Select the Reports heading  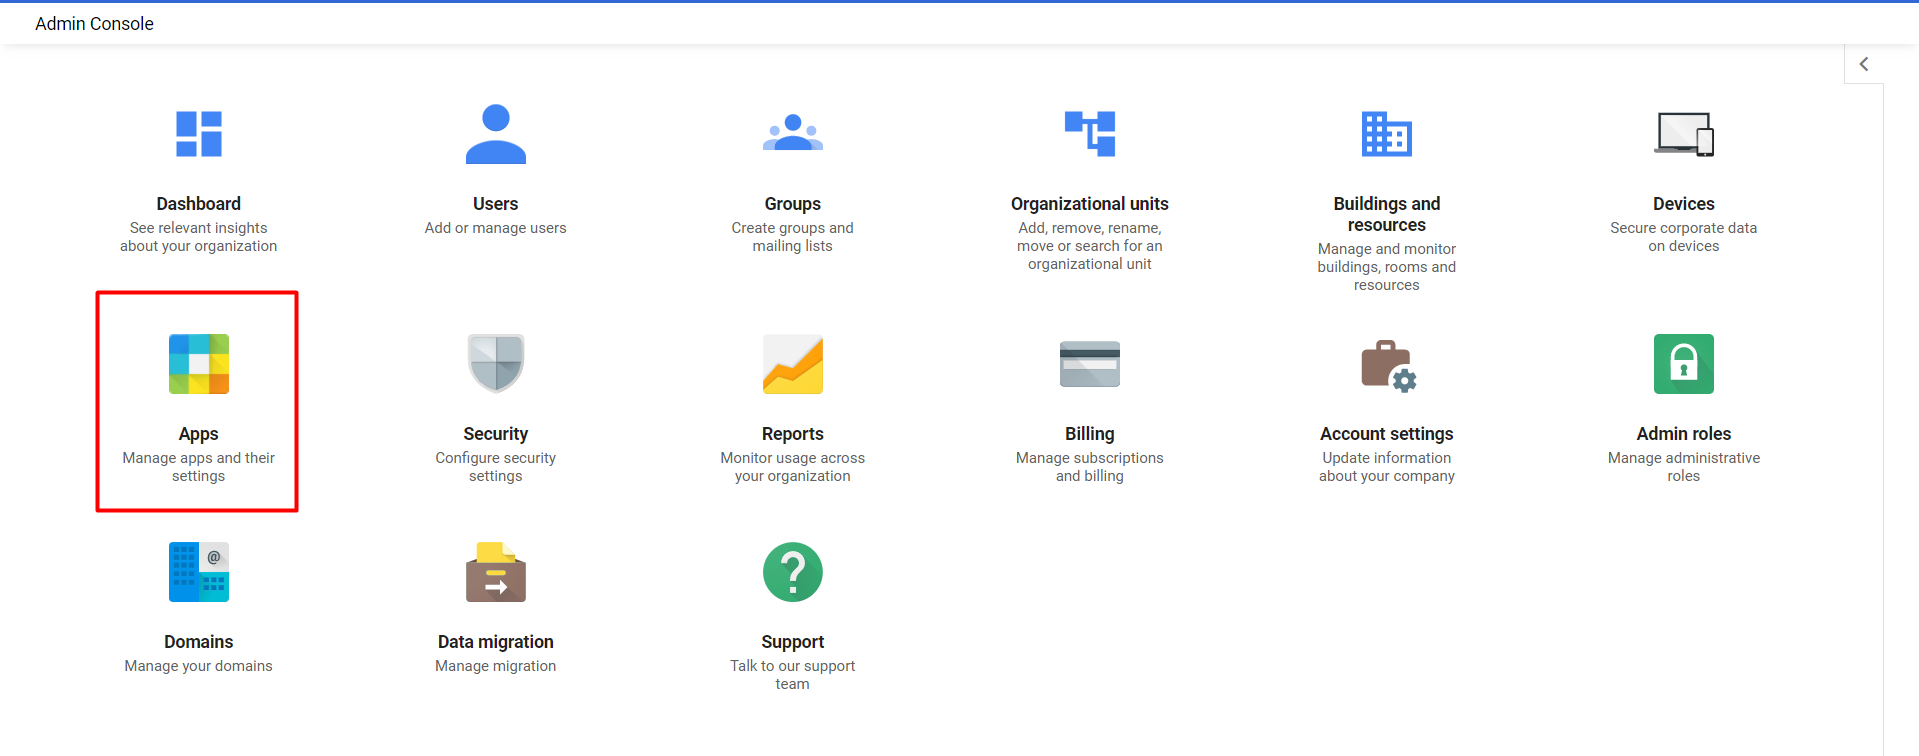click(x=793, y=434)
